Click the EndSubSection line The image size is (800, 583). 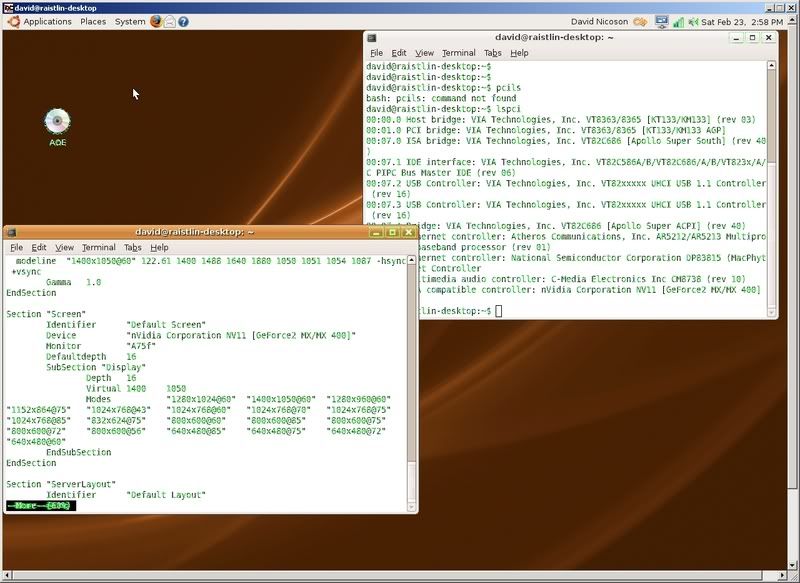tap(79, 452)
